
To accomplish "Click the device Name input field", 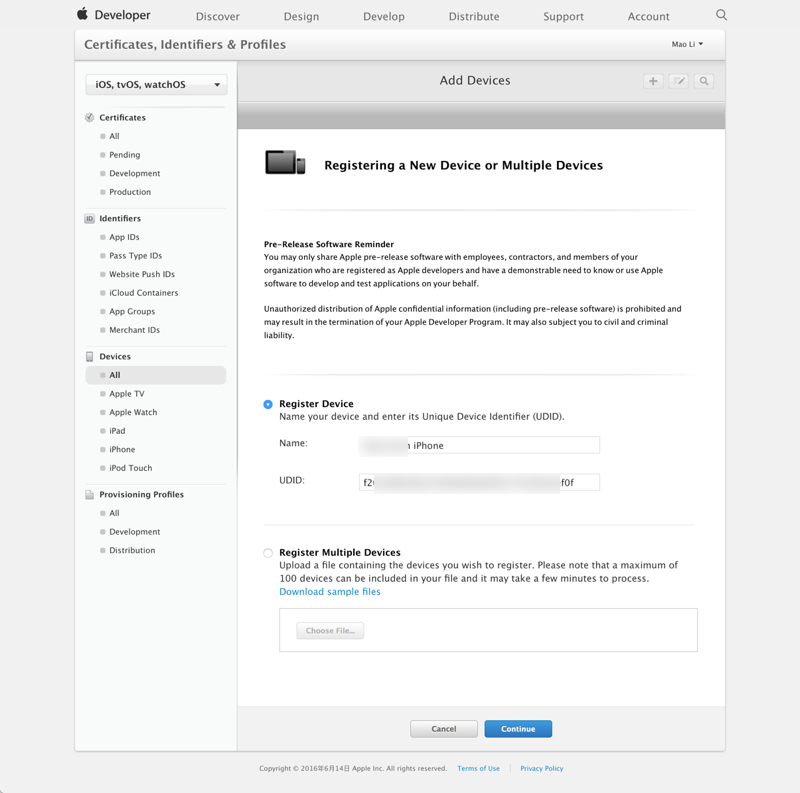I will pyautogui.click(x=479, y=445).
